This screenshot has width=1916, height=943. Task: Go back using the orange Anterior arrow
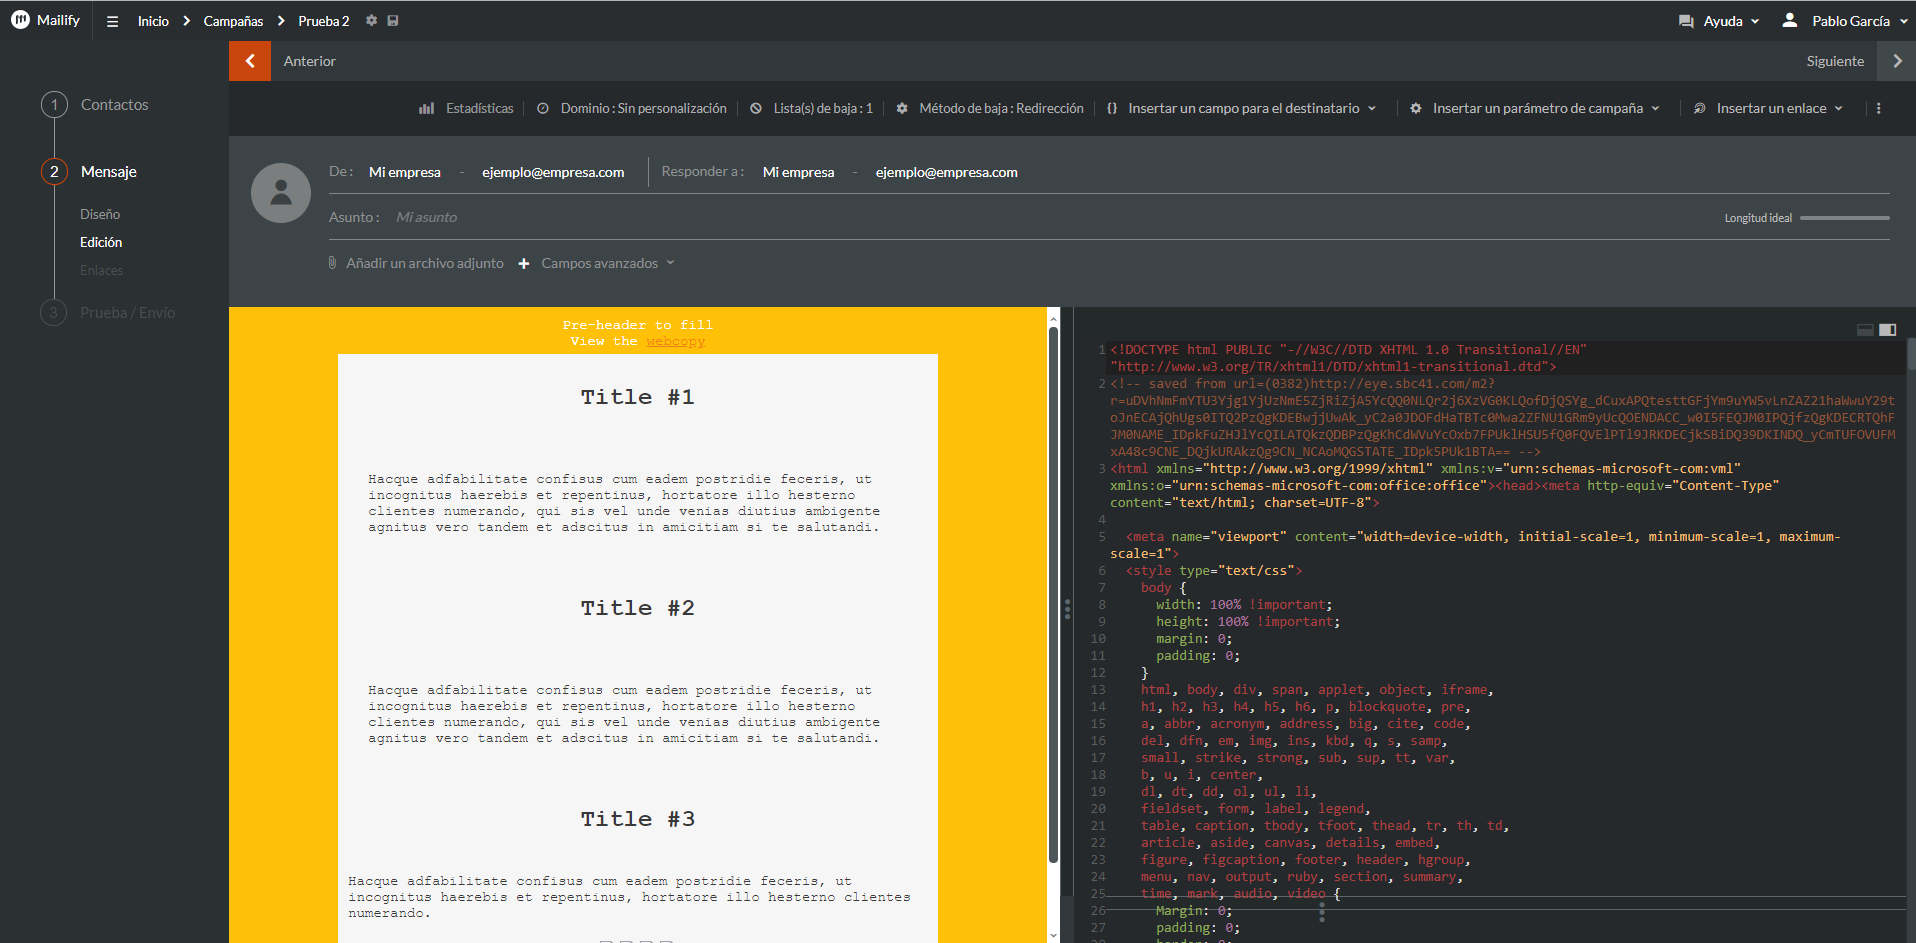pyautogui.click(x=250, y=61)
